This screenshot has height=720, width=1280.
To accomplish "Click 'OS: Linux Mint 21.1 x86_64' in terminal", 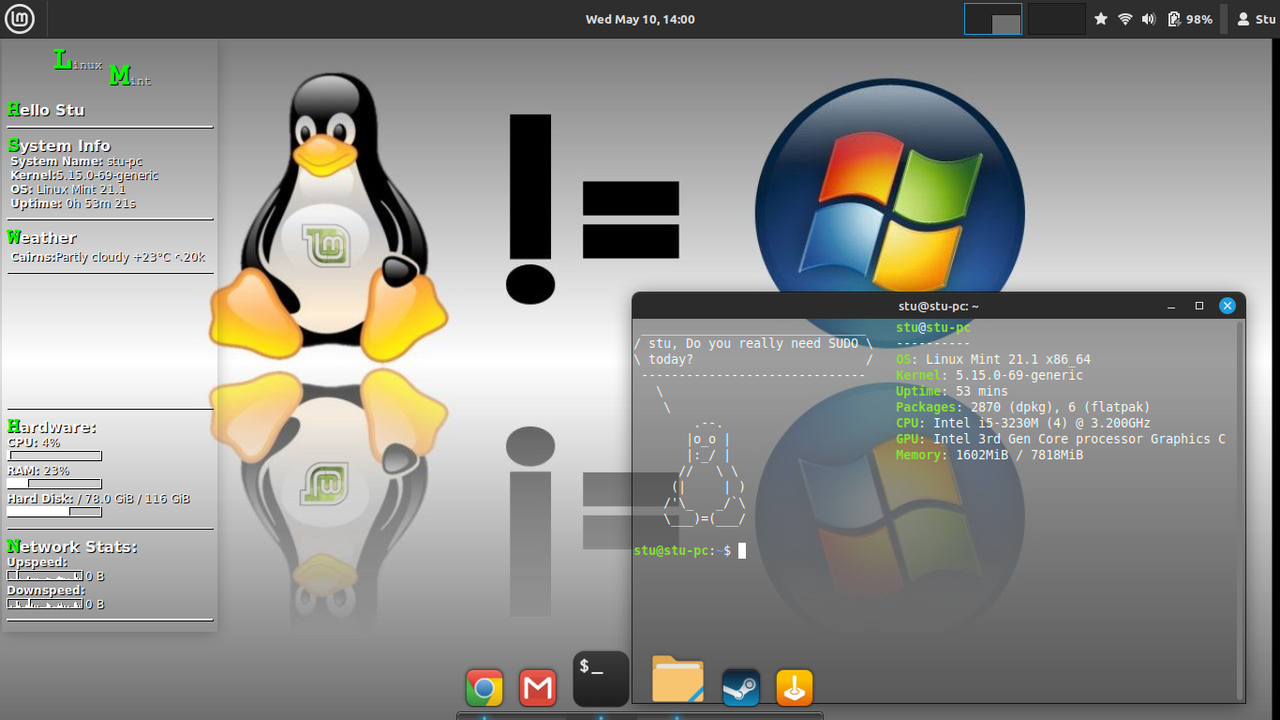I will [x=993, y=359].
